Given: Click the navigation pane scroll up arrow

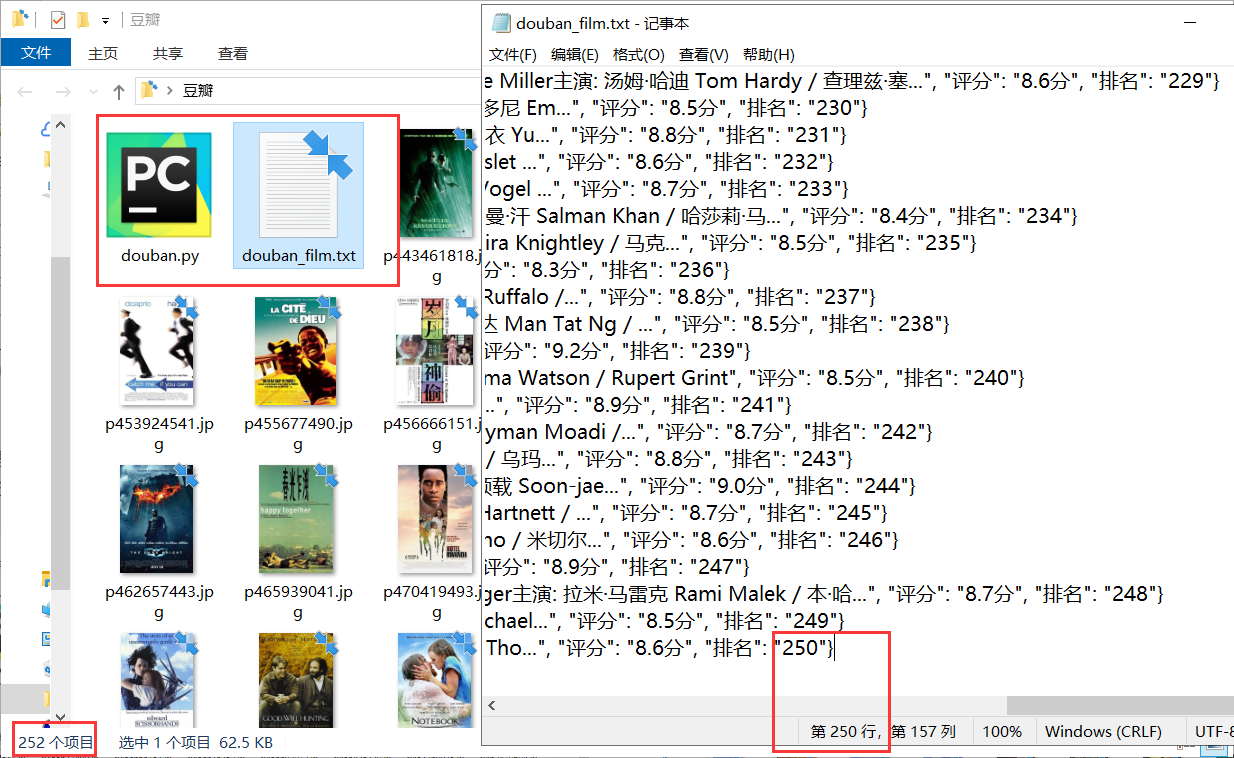Looking at the screenshot, I should click(x=60, y=126).
